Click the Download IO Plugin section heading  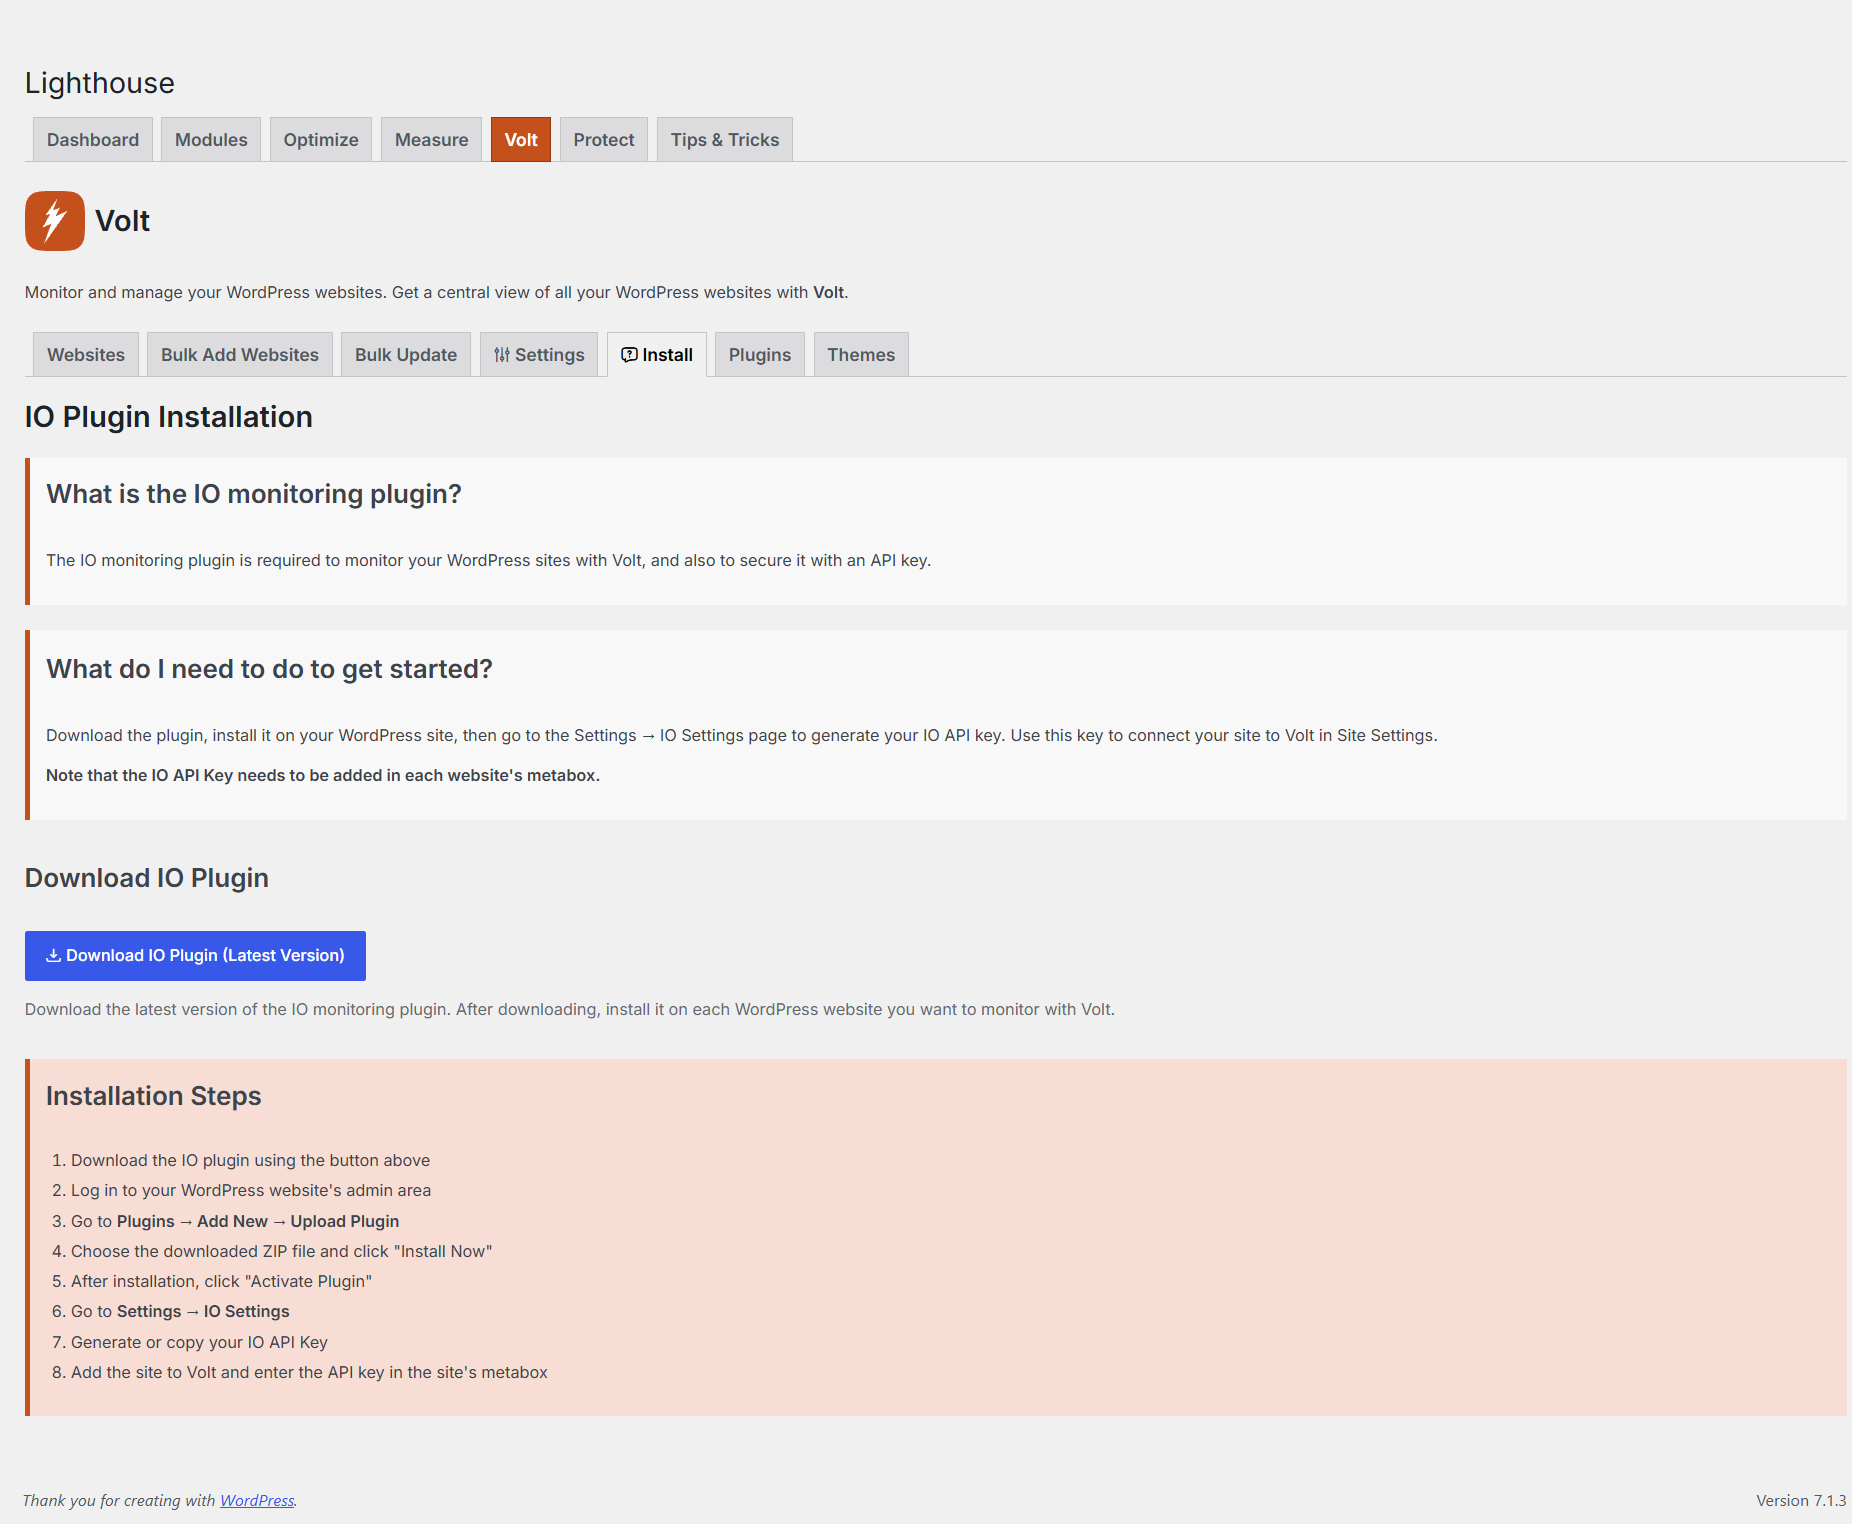point(147,878)
